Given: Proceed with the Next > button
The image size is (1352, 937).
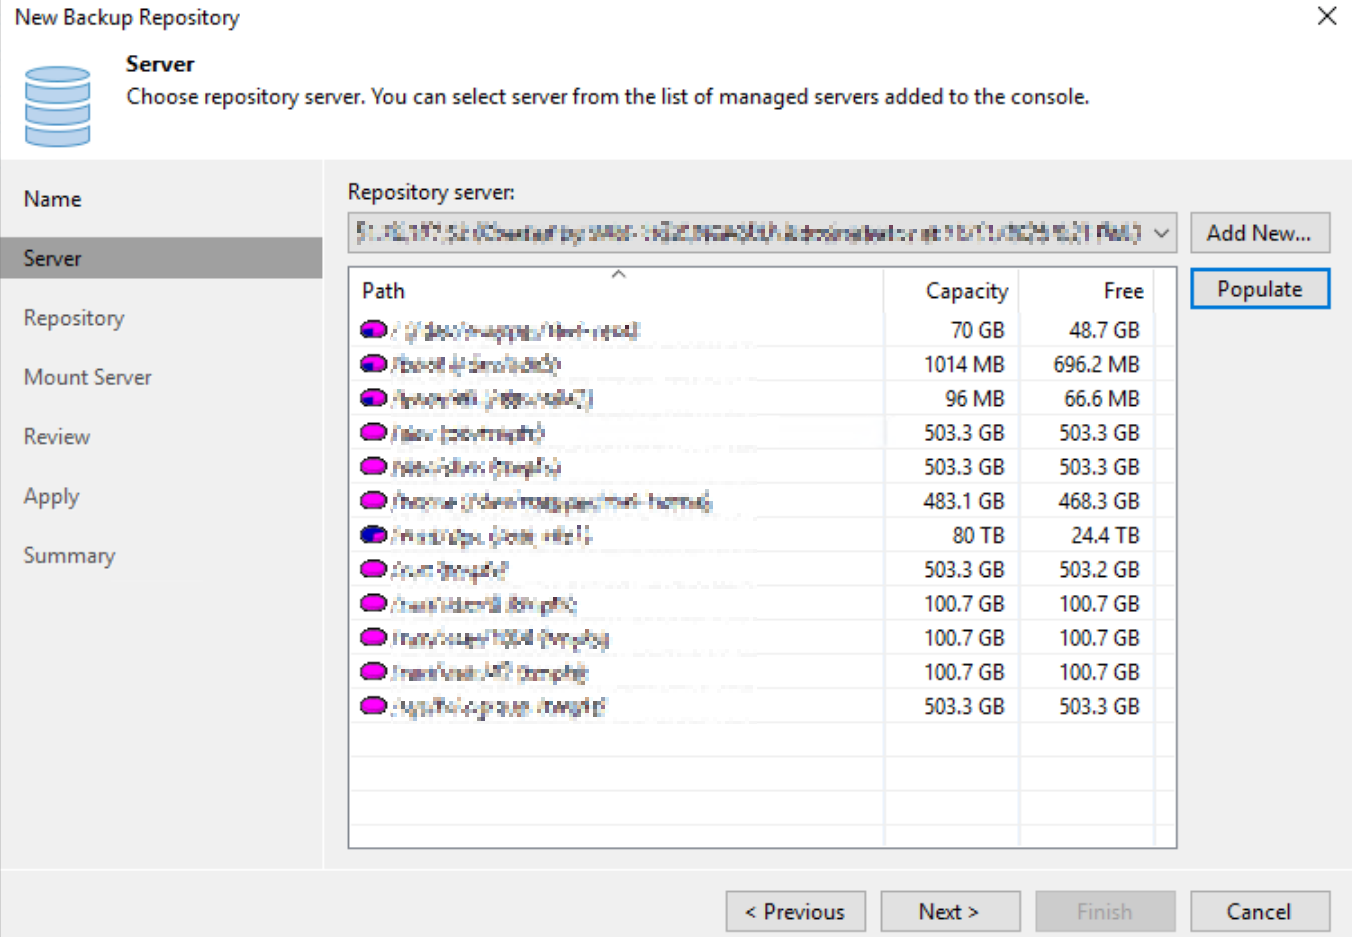Looking at the screenshot, I should 949,911.
